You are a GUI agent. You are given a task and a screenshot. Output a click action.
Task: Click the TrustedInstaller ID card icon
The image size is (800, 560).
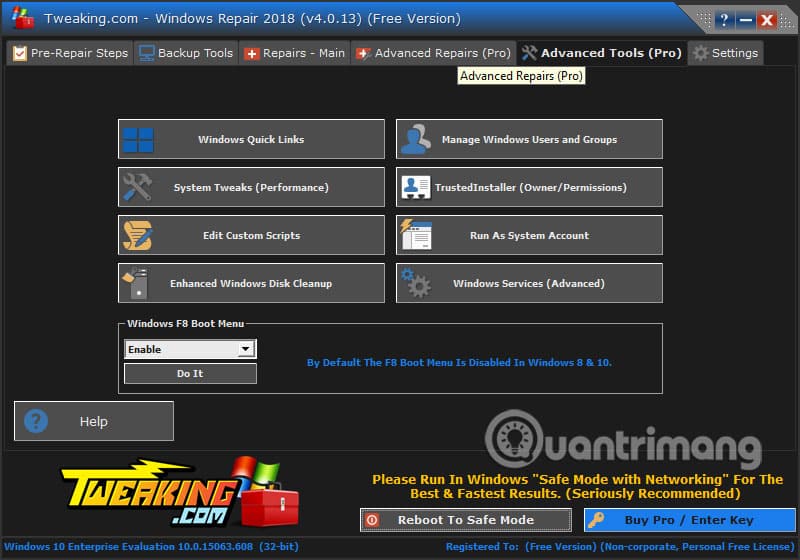tap(415, 187)
